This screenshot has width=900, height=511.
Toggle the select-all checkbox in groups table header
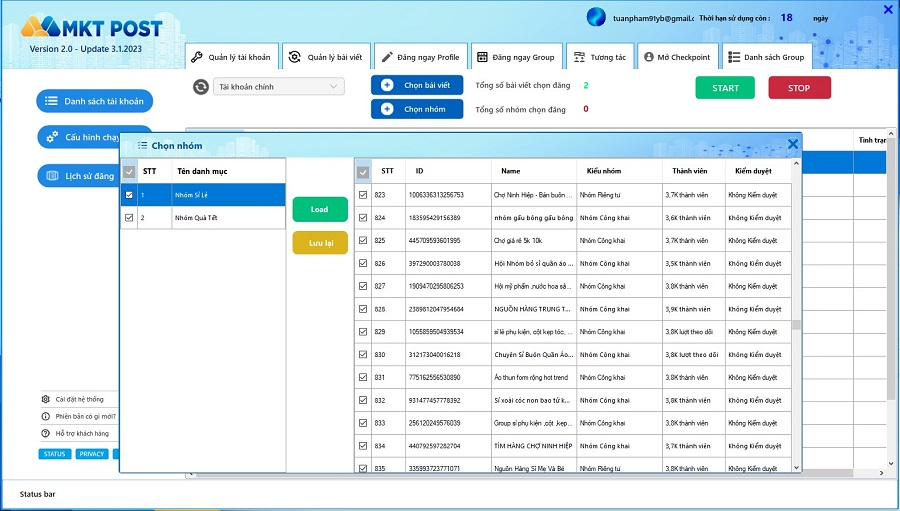click(x=363, y=172)
